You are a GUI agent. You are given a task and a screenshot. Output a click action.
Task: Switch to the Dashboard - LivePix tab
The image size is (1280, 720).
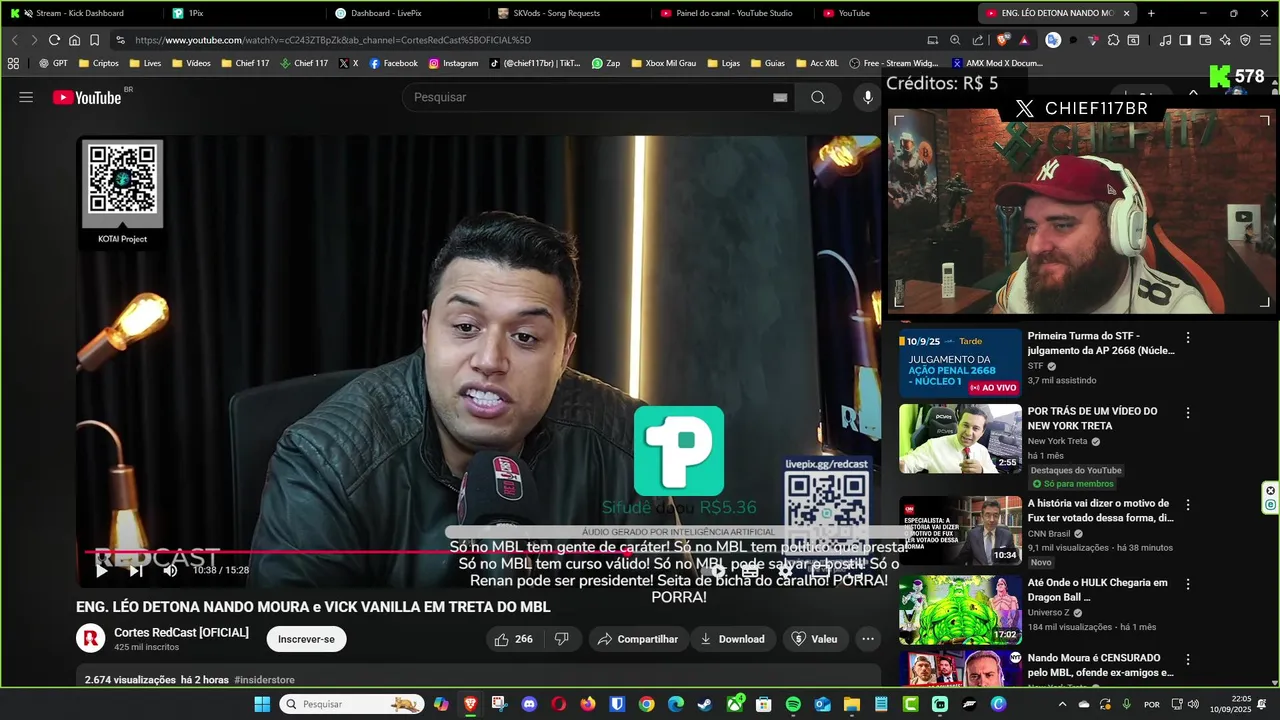pos(405,13)
